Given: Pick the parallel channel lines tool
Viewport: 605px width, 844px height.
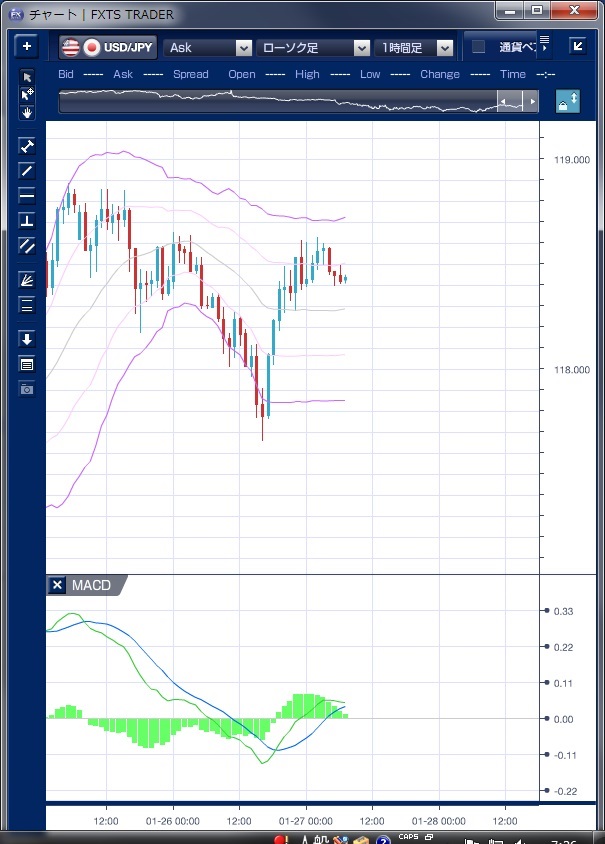Looking at the screenshot, I should [27, 245].
